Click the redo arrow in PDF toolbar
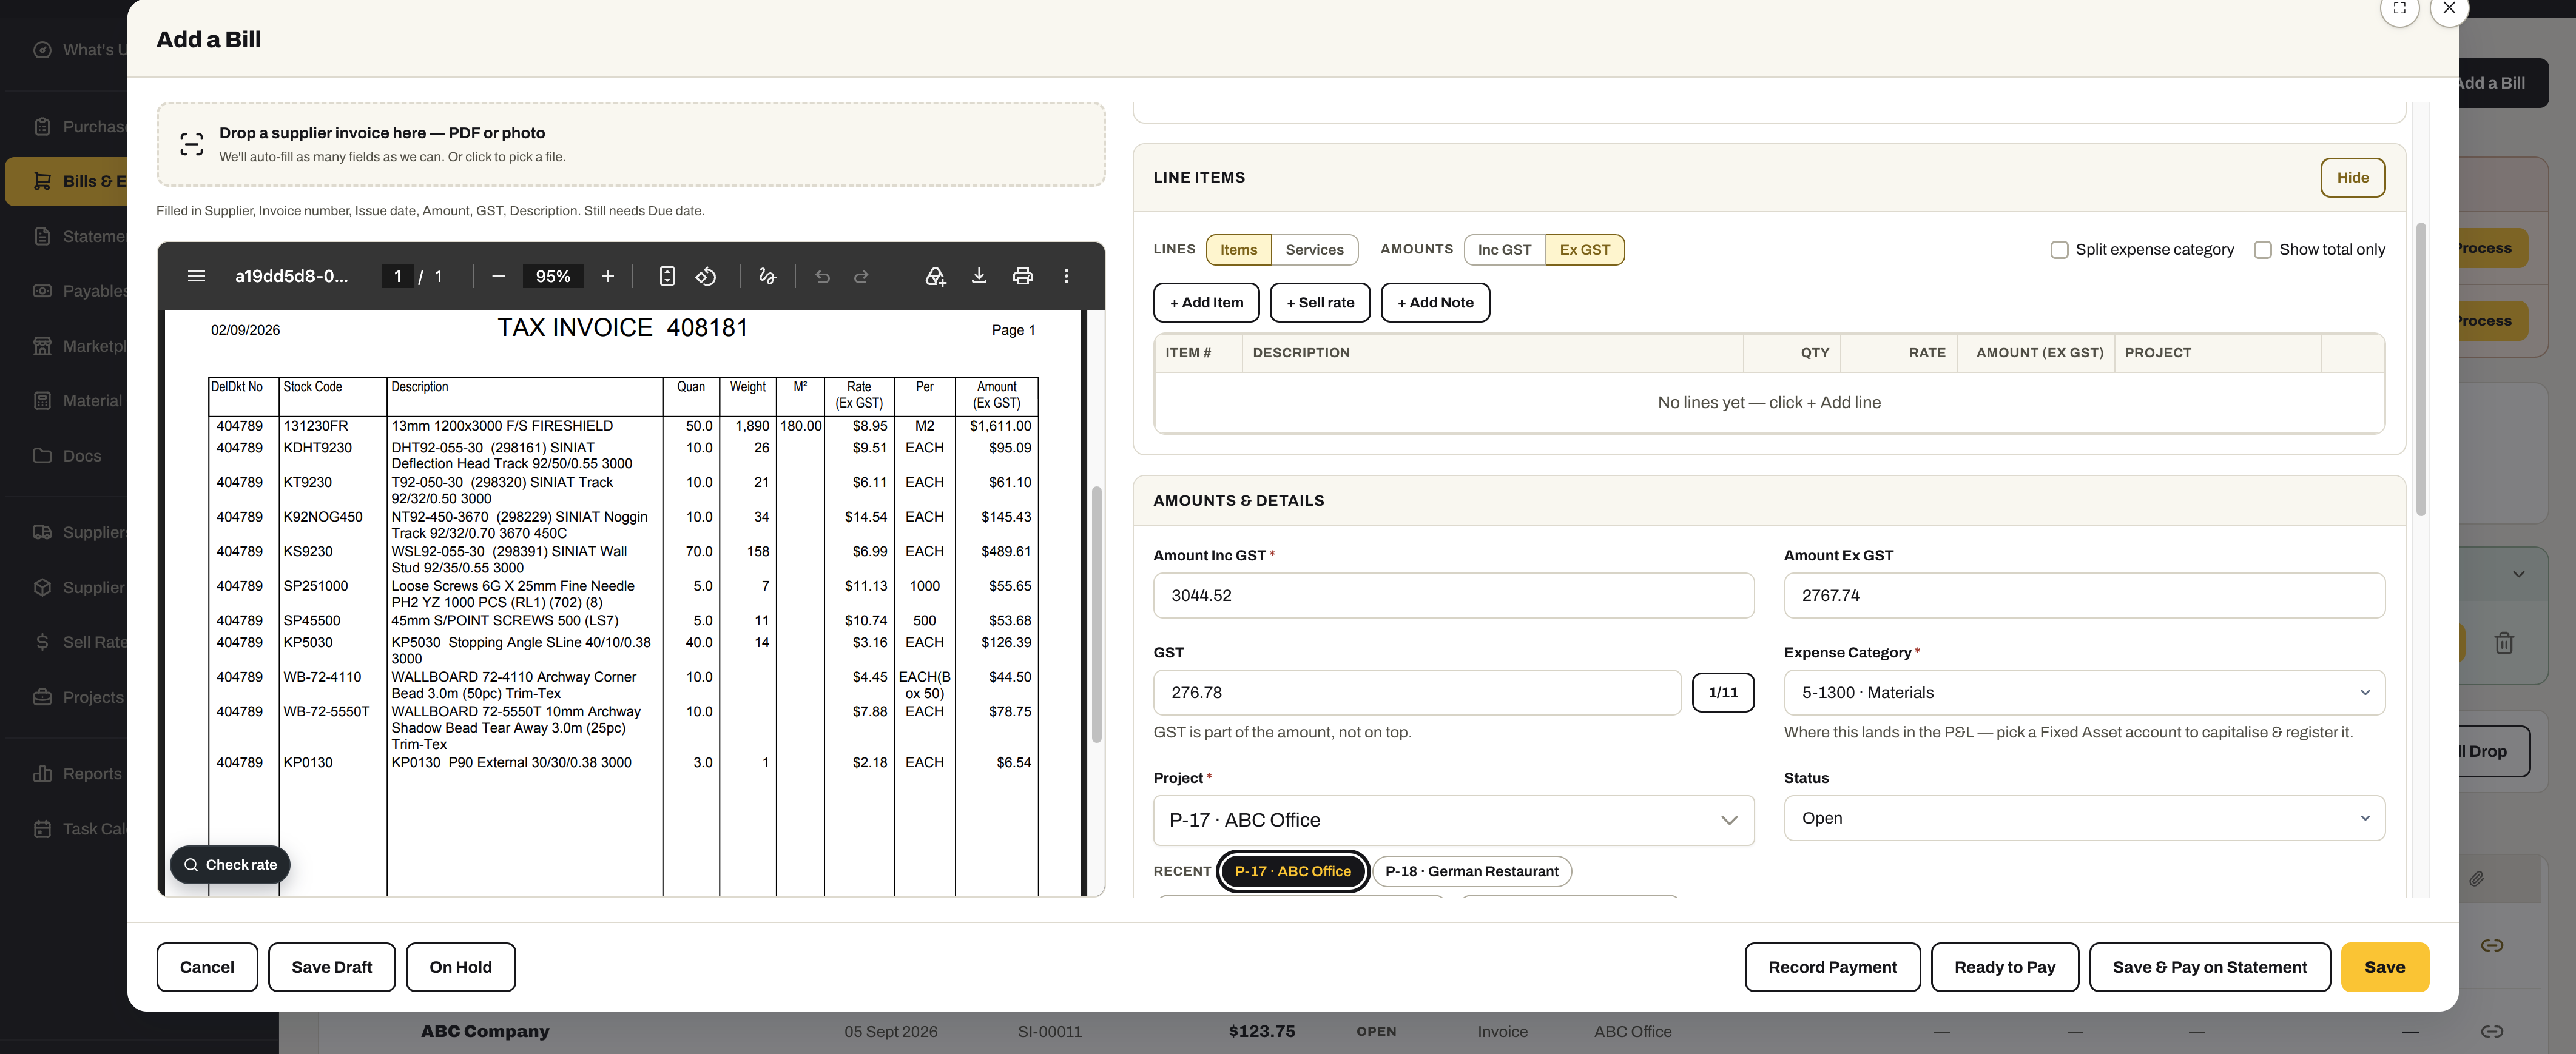 tap(861, 276)
